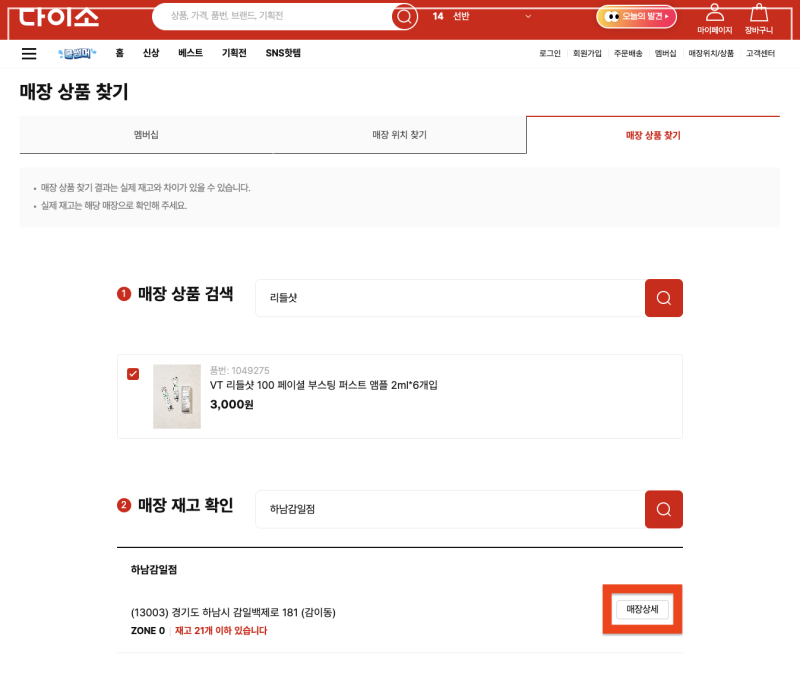
Task: Click the 매장상세 button
Action: tap(642, 609)
